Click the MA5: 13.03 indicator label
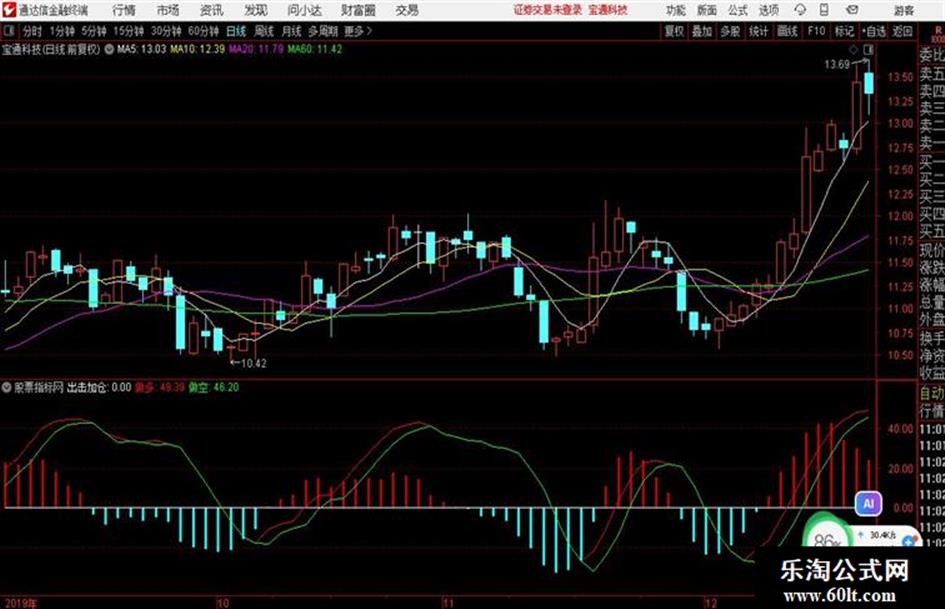Screen dimensions: 945x609 click(x=141, y=49)
